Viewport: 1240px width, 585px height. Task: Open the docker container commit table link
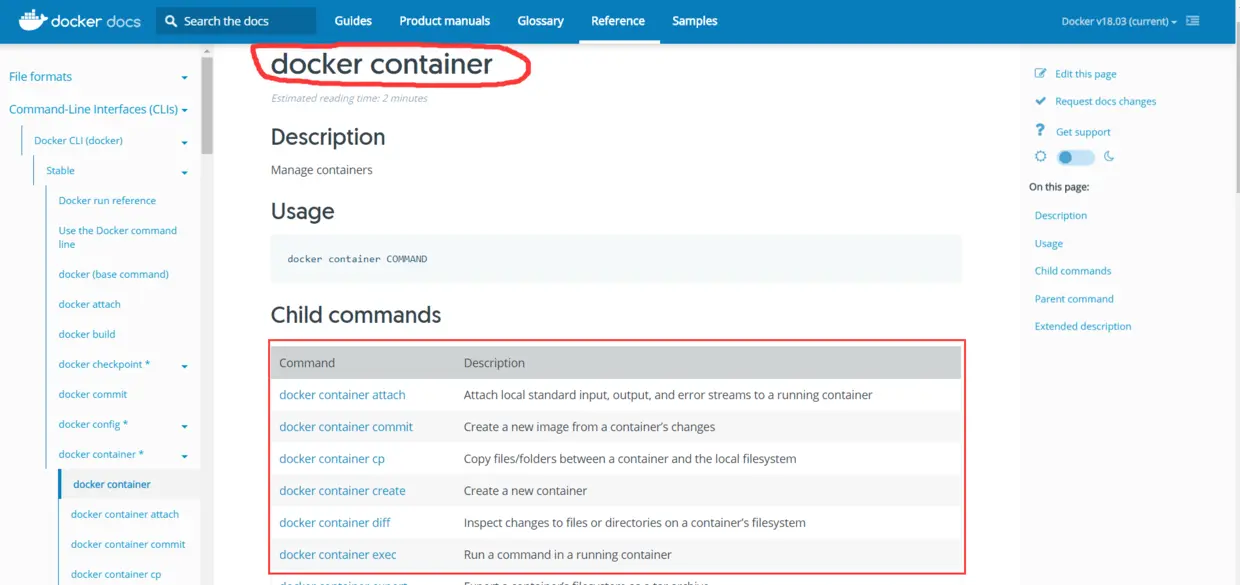click(x=346, y=427)
